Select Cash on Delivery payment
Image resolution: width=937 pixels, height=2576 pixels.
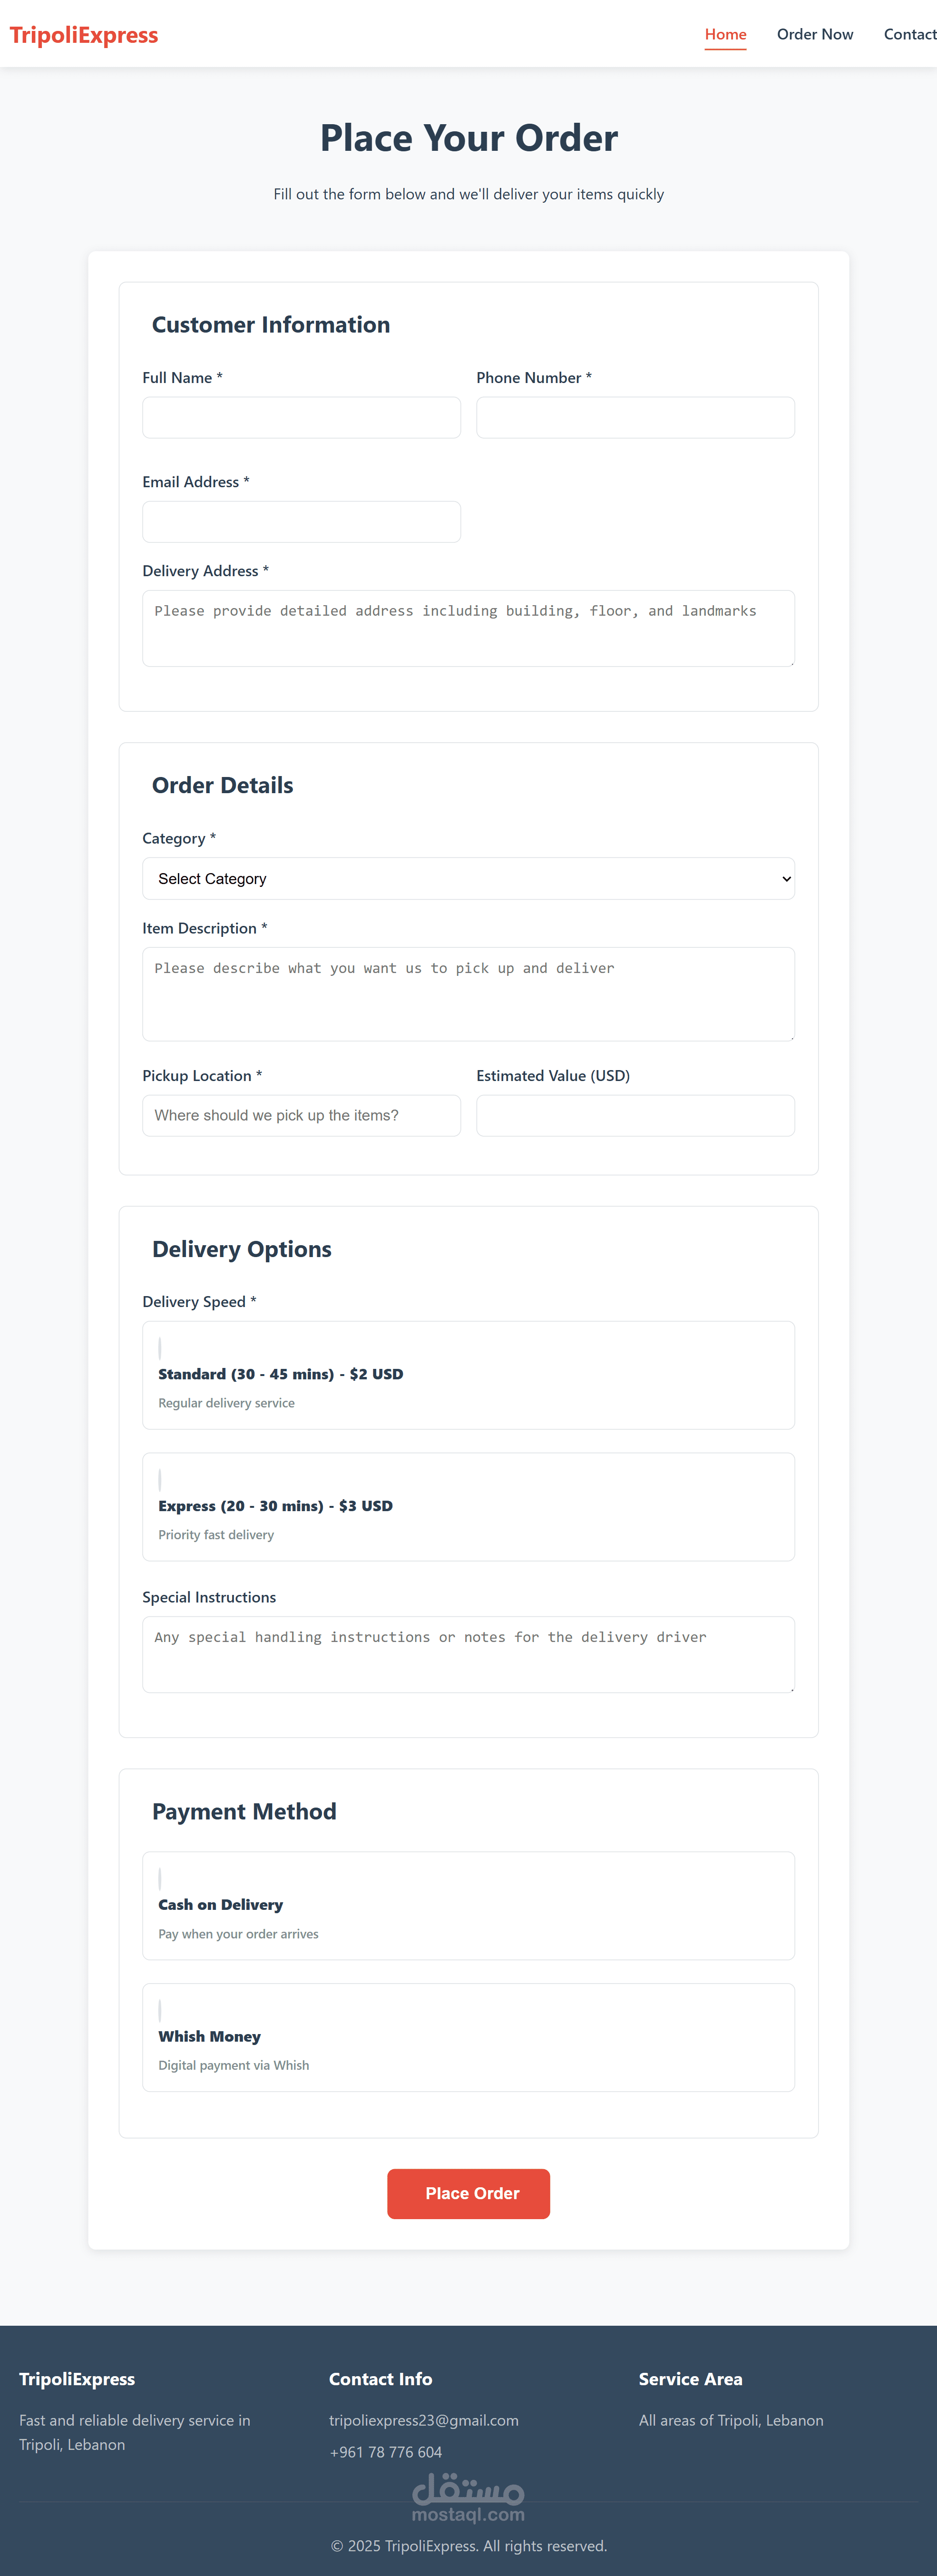pos(468,1905)
